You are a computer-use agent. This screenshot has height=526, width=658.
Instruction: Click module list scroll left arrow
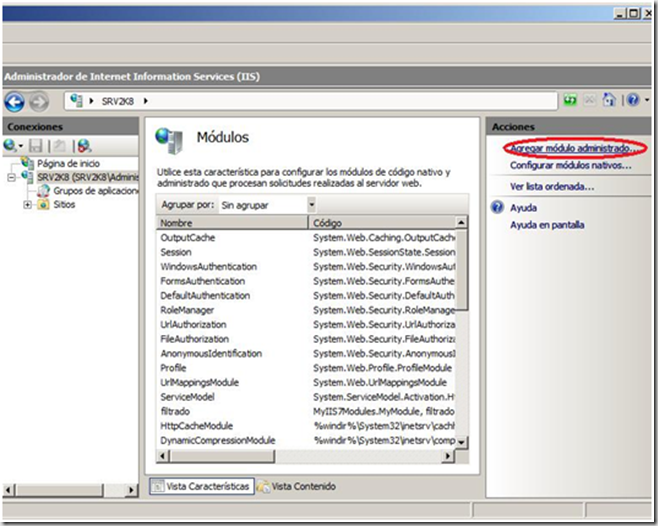(x=163, y=455)
